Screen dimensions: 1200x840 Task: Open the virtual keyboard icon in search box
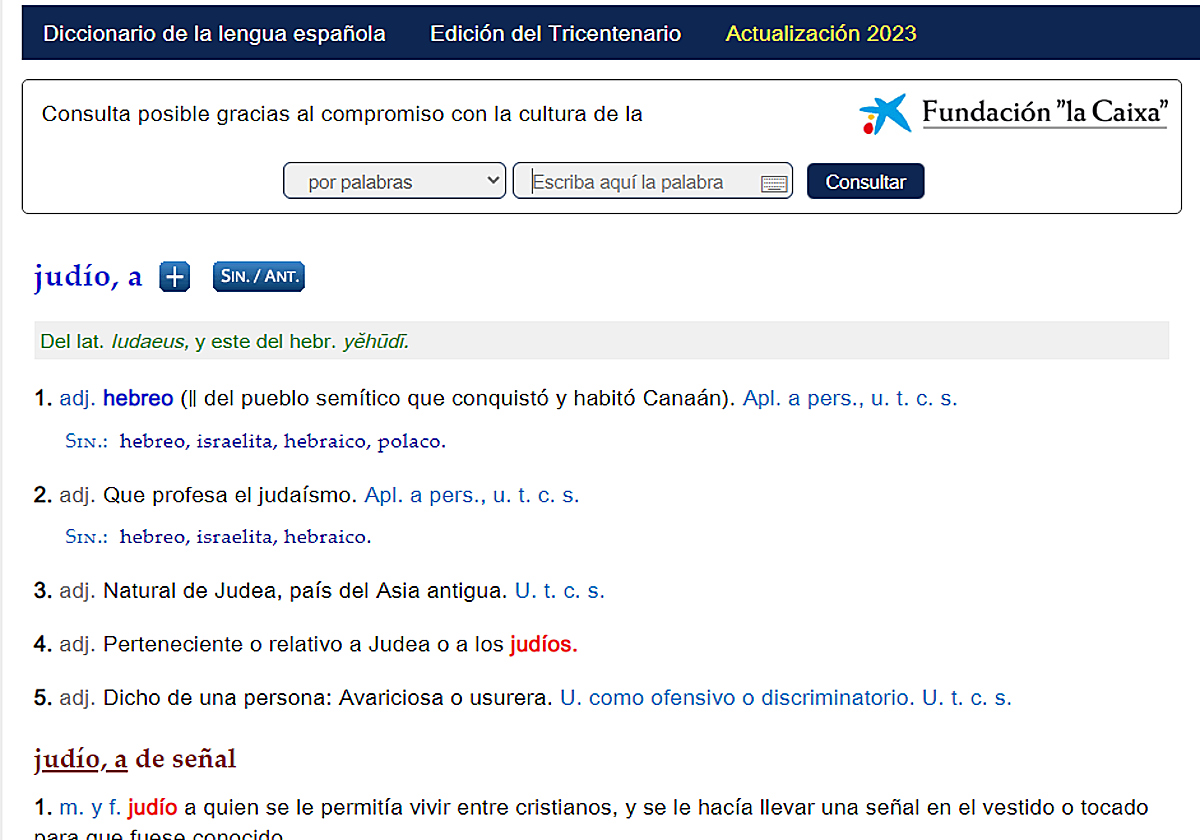point(773,183)
